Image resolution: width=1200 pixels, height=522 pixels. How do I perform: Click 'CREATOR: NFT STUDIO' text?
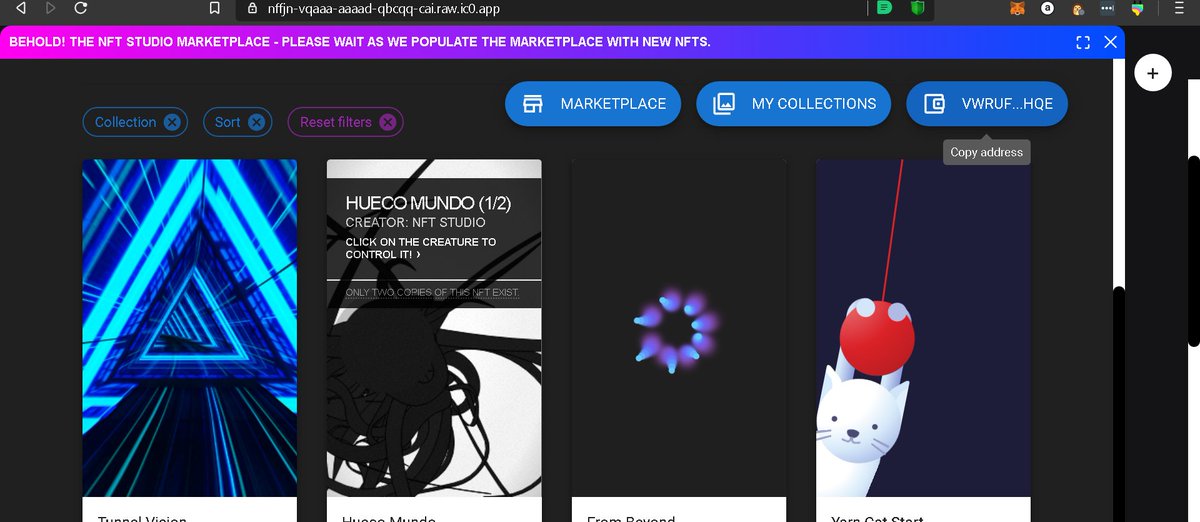415,222
